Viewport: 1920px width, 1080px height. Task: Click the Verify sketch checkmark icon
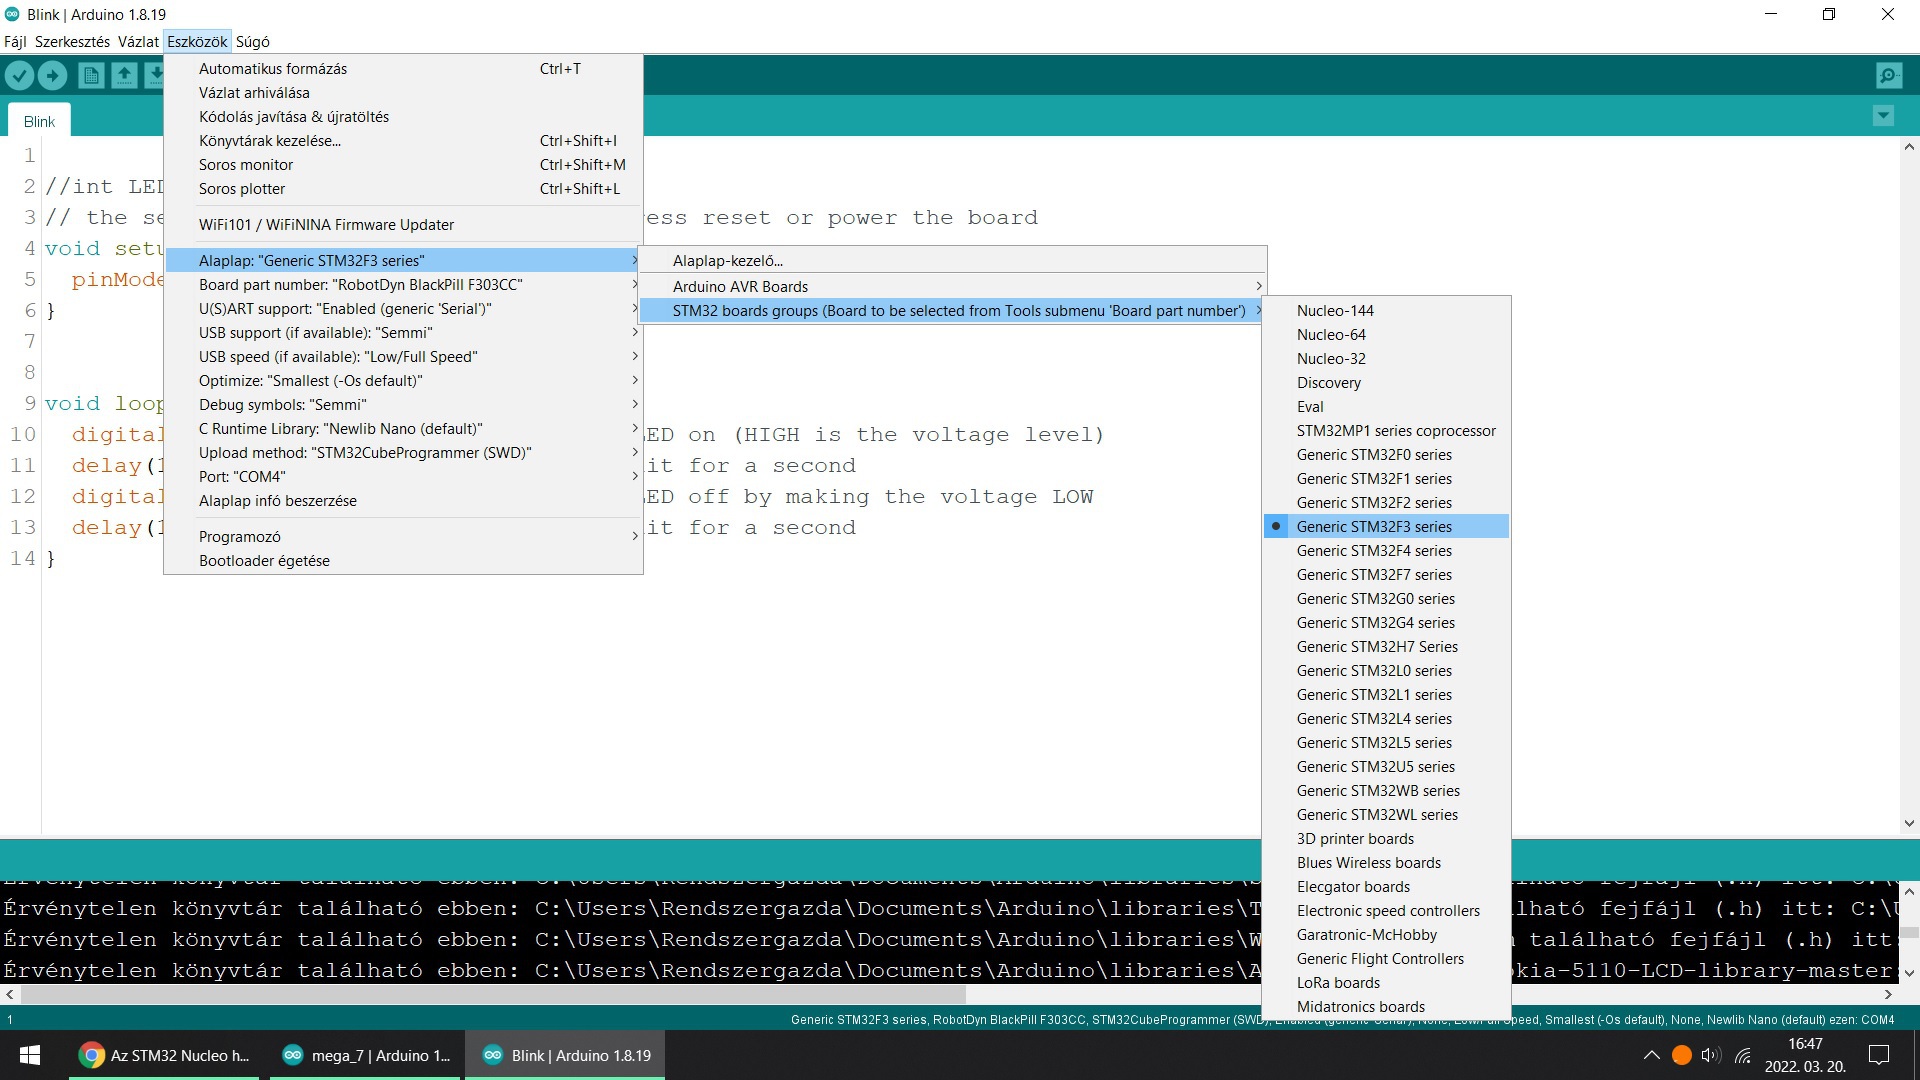[x=19, y=75]
